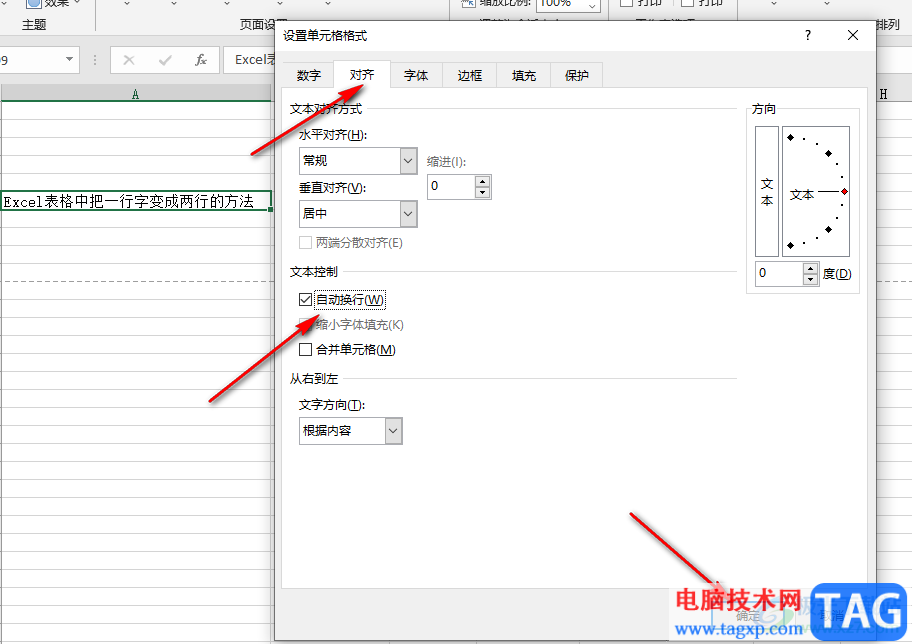This screenshot has width=912, height=644.
Task: Toggle the 合并单元格 checkbox
Action: tap(305, 350)
